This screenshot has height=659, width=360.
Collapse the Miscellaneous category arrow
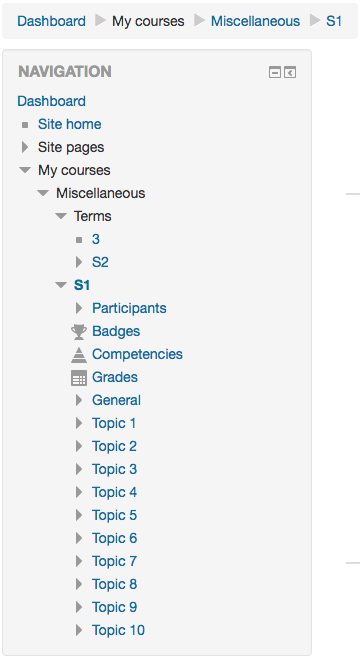pos(43,193)
